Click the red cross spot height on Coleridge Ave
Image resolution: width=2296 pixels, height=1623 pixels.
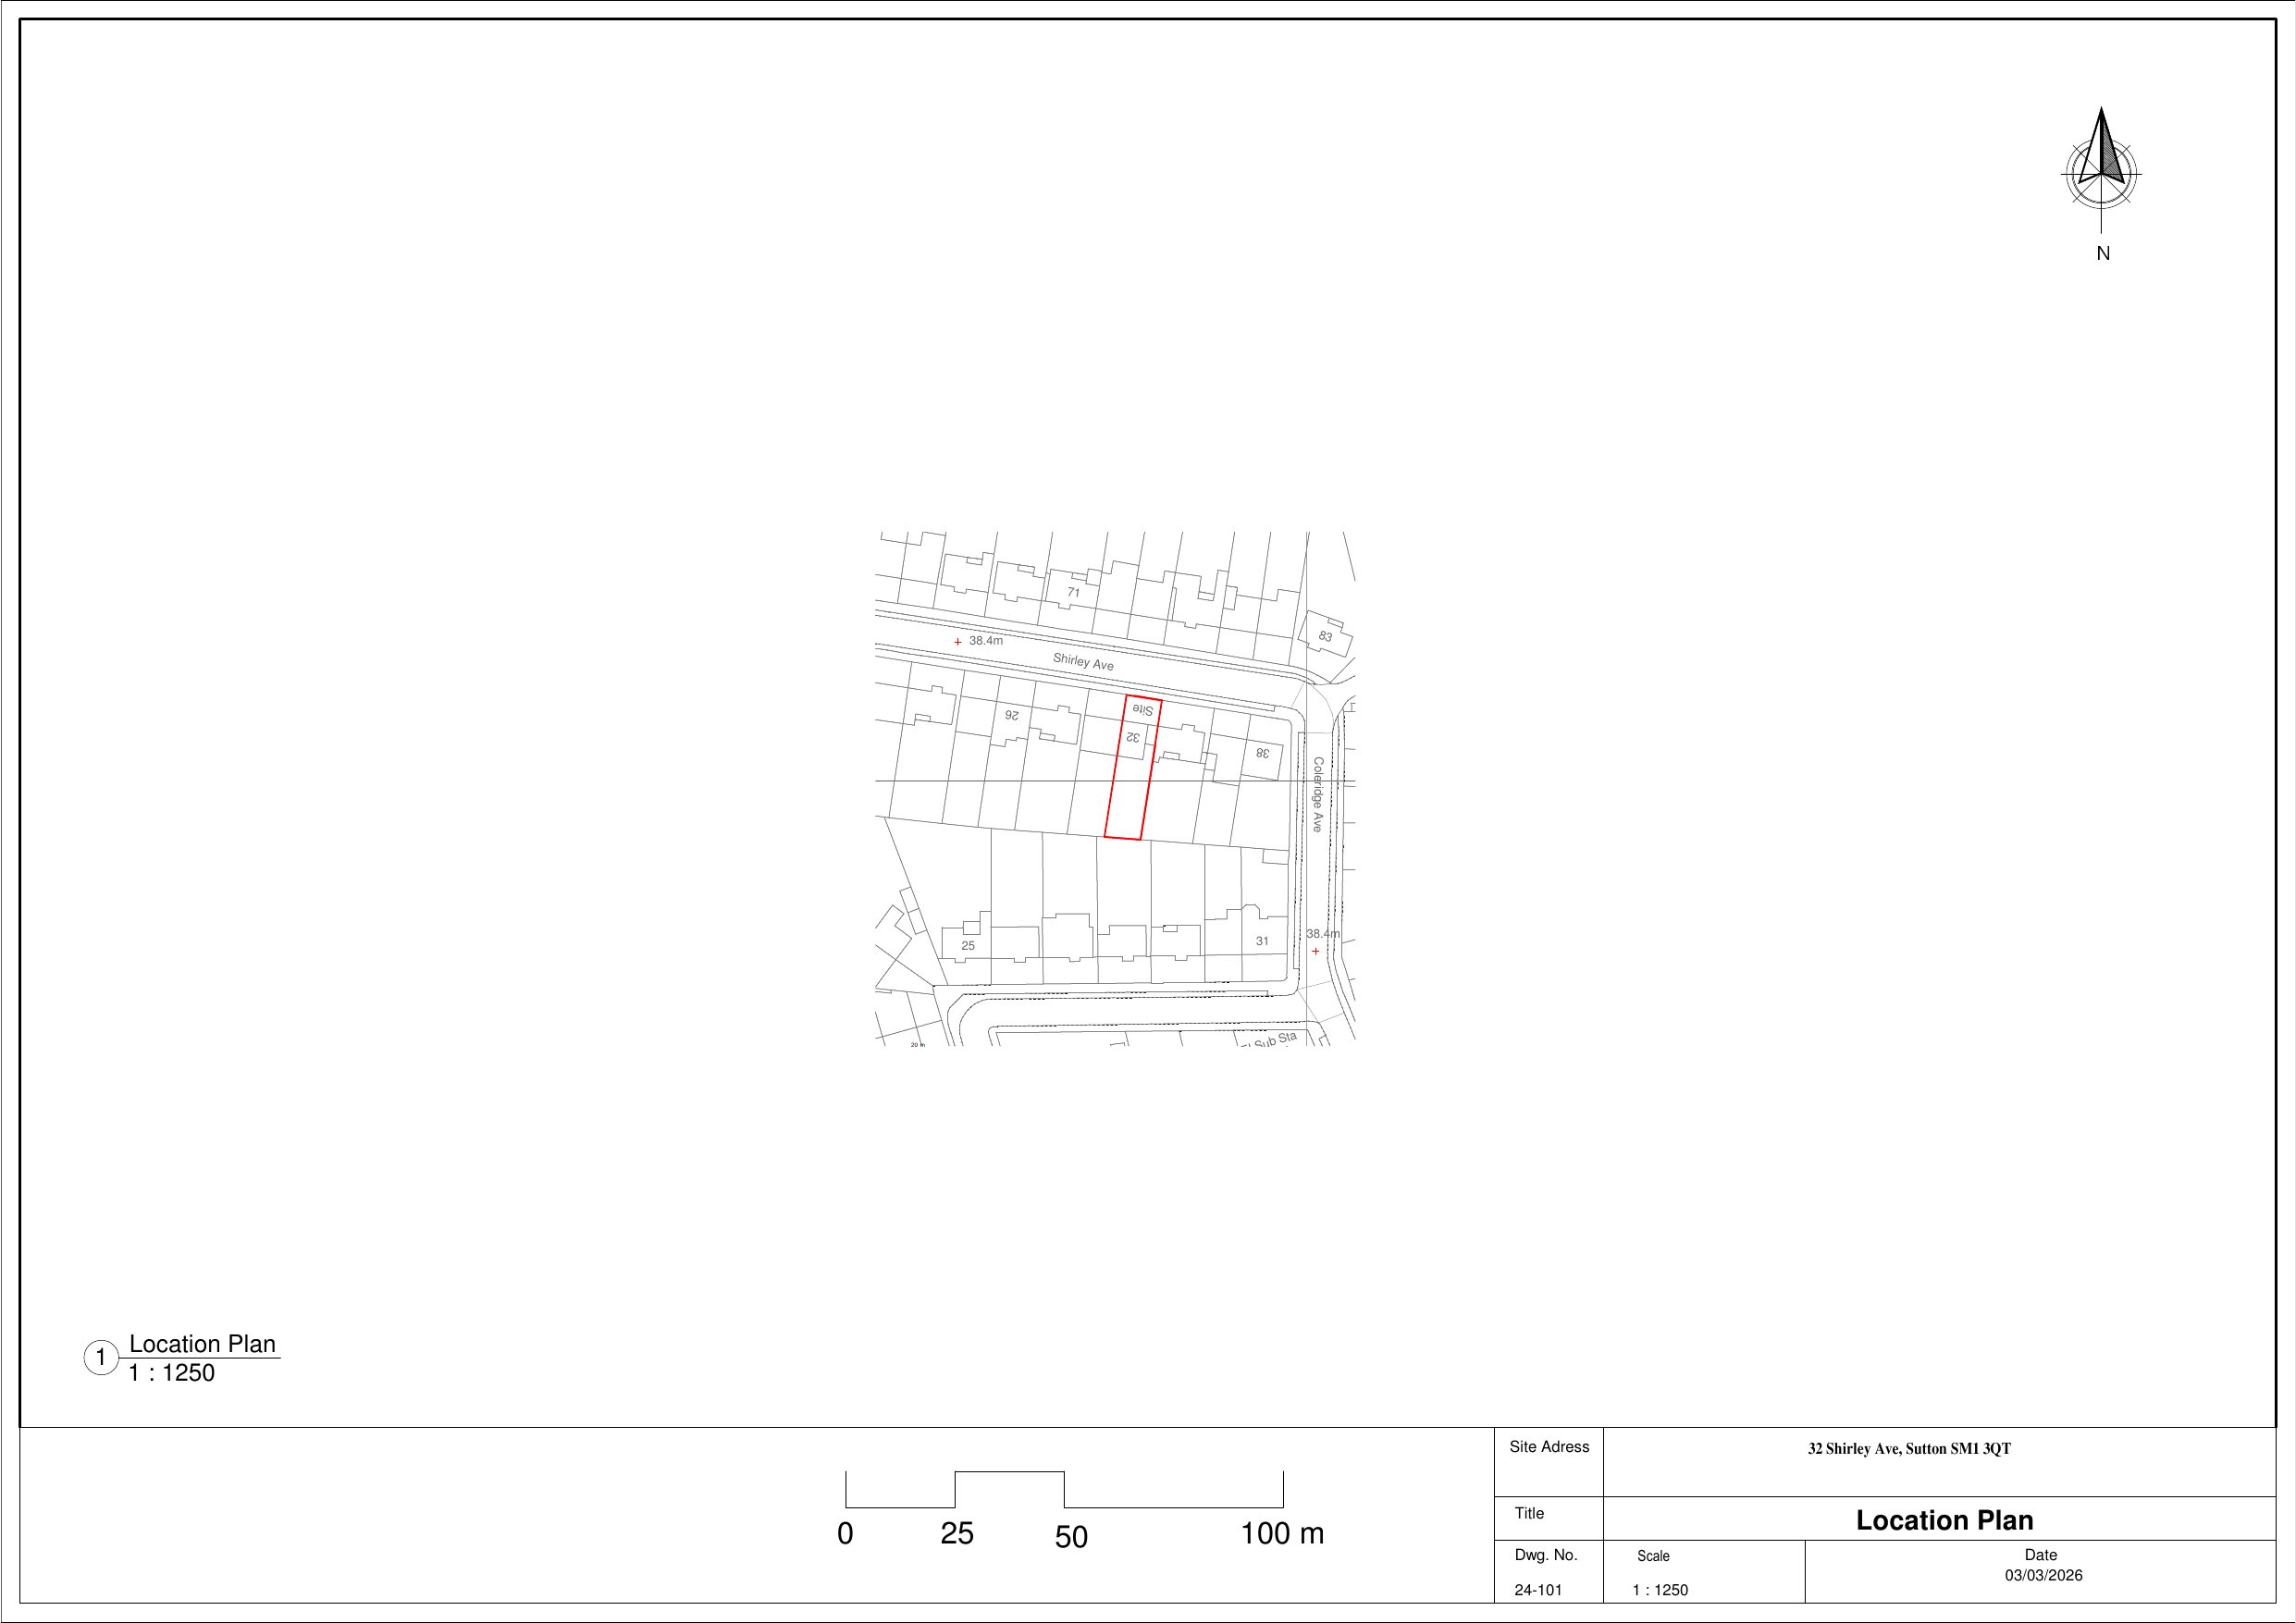pyautogui.click(x=1315, y=951)
